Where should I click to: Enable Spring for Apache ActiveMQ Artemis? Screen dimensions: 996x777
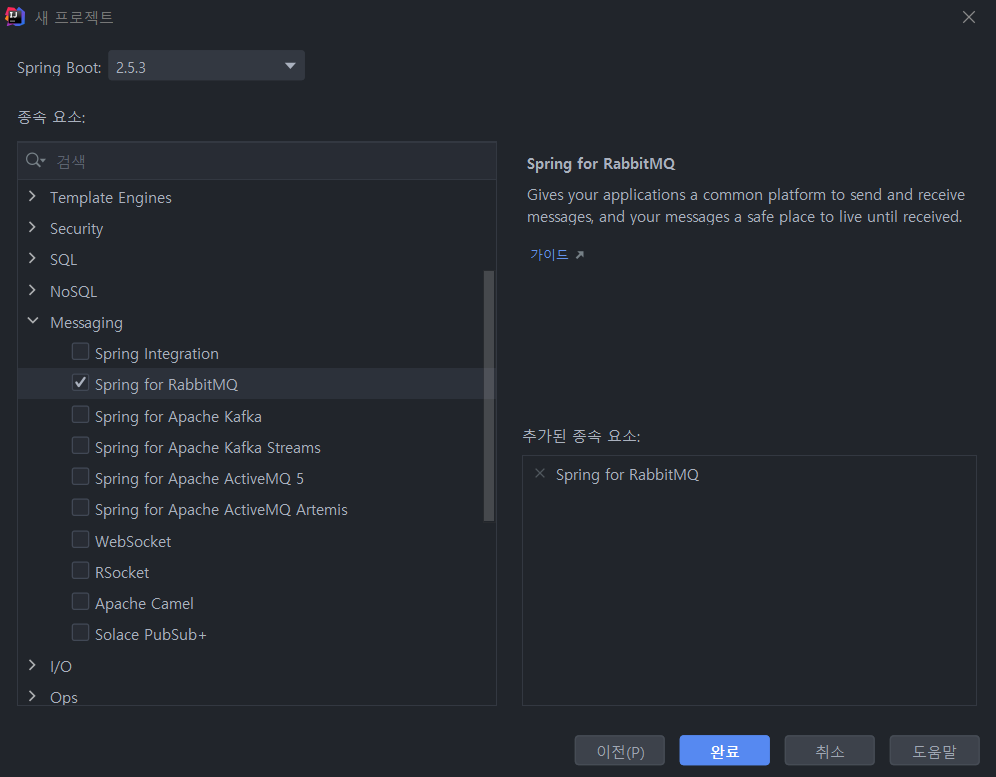click(81, 508)
